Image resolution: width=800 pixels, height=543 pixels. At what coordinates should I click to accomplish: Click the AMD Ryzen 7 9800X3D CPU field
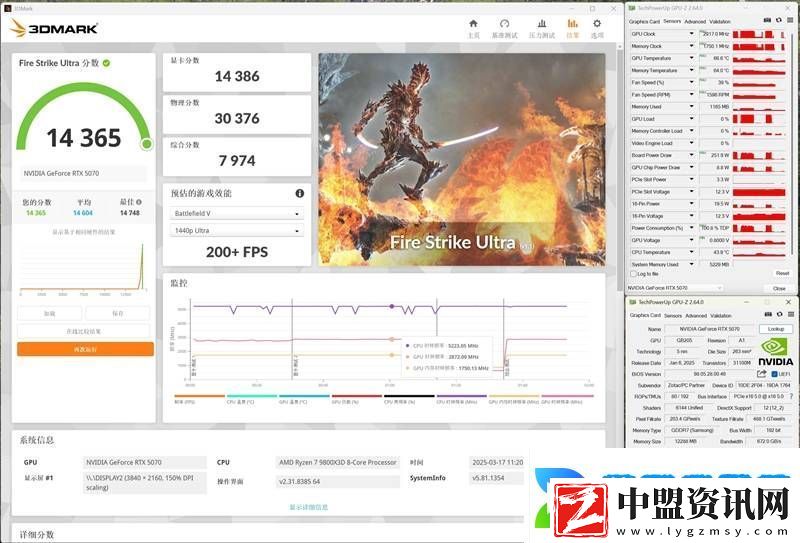337,462
